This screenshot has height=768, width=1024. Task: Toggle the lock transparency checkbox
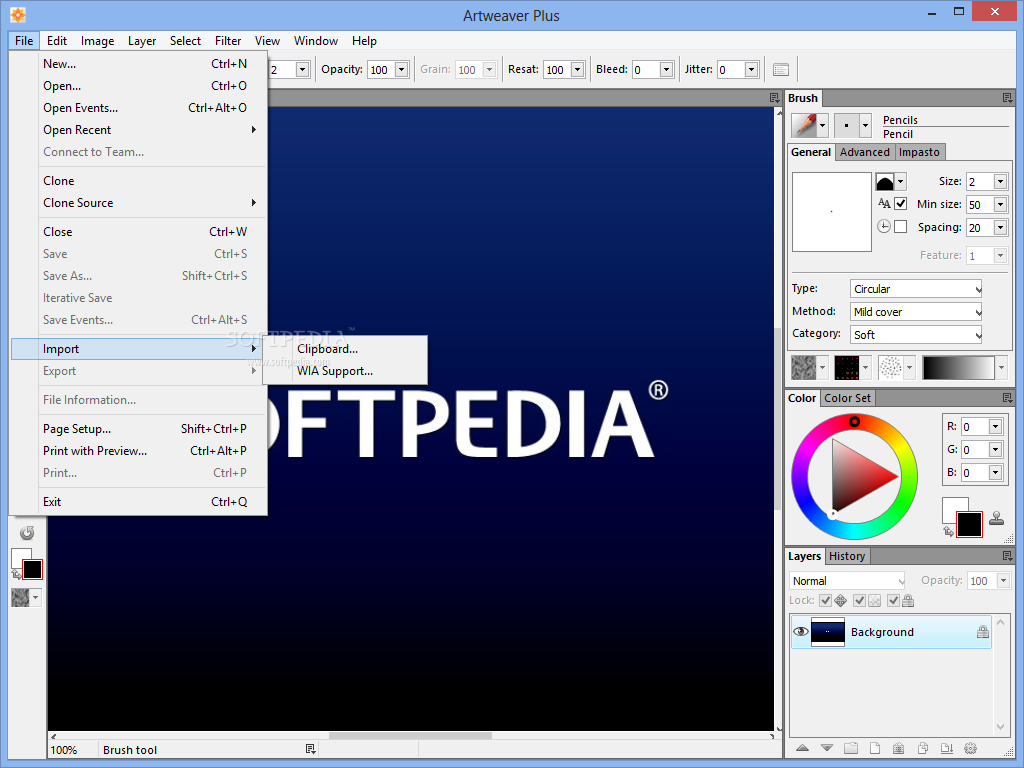tap(859, 600)
